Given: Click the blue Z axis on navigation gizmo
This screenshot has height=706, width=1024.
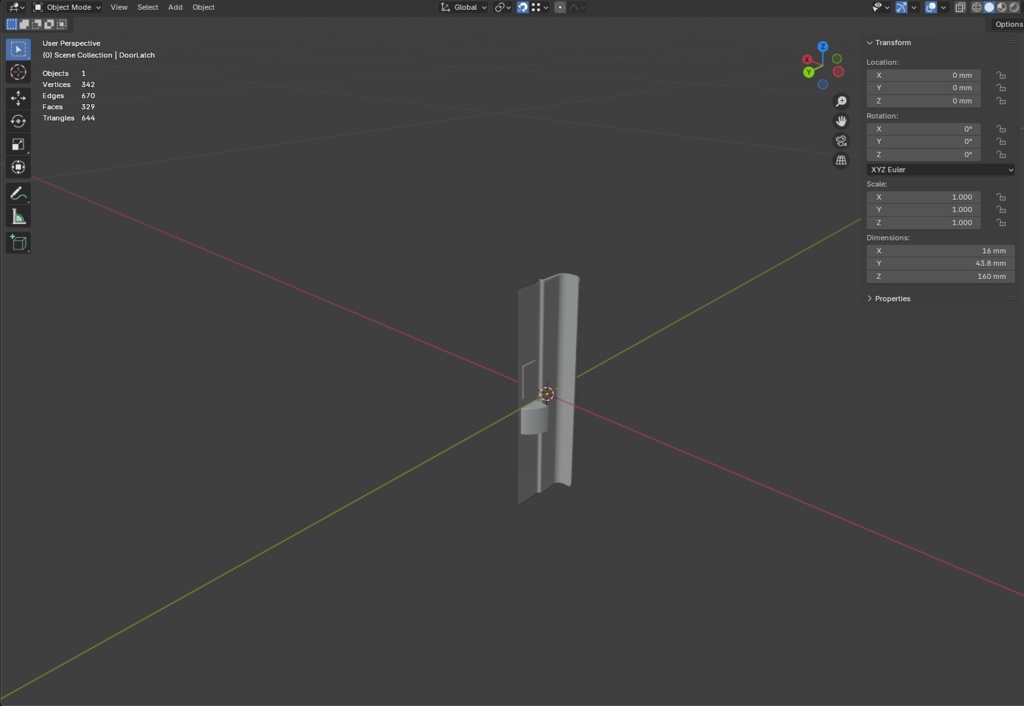Looking at the screenshot, I should 823,46.
